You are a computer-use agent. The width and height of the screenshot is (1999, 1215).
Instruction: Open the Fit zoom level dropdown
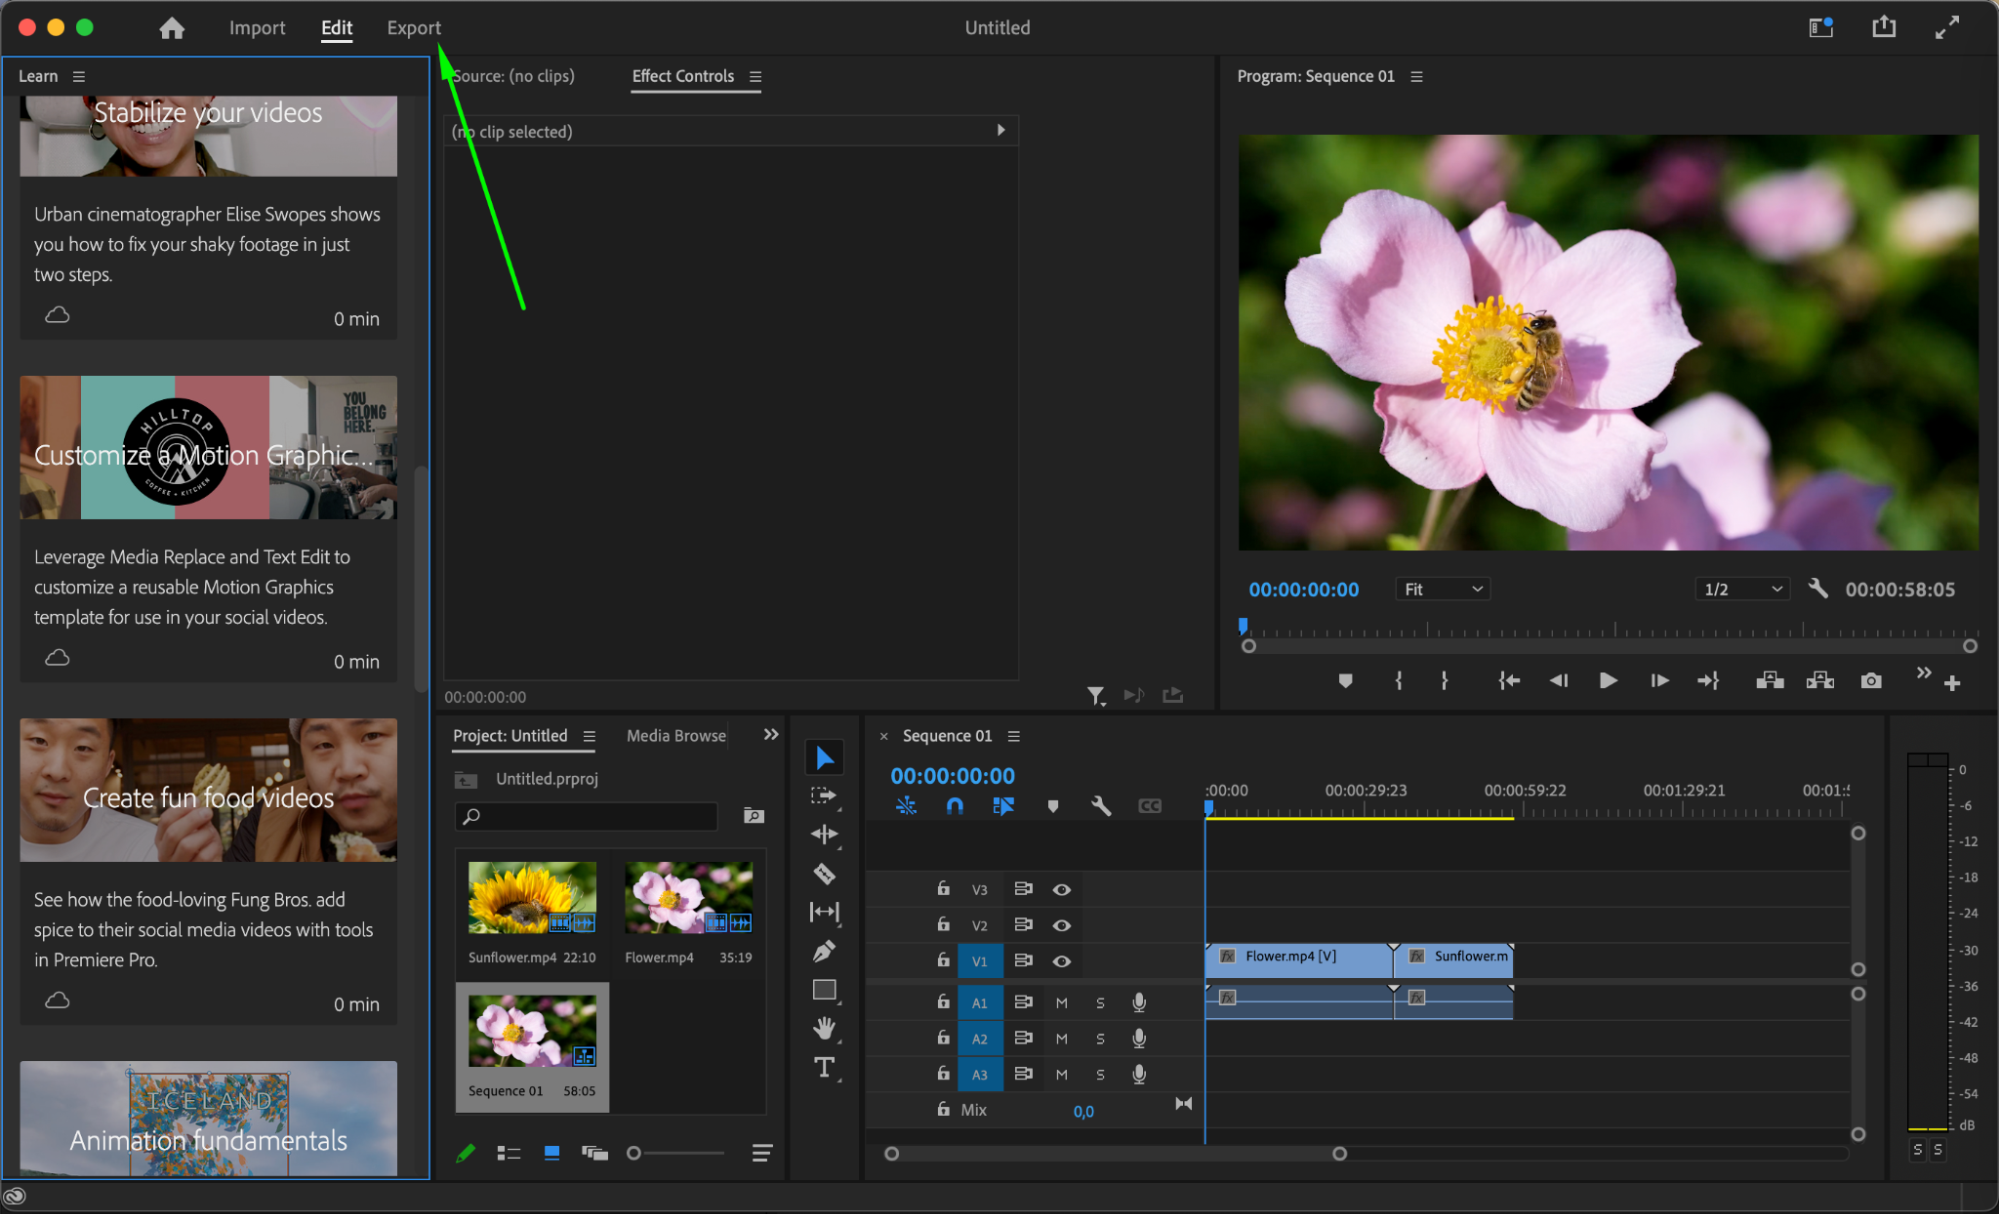1442,589
